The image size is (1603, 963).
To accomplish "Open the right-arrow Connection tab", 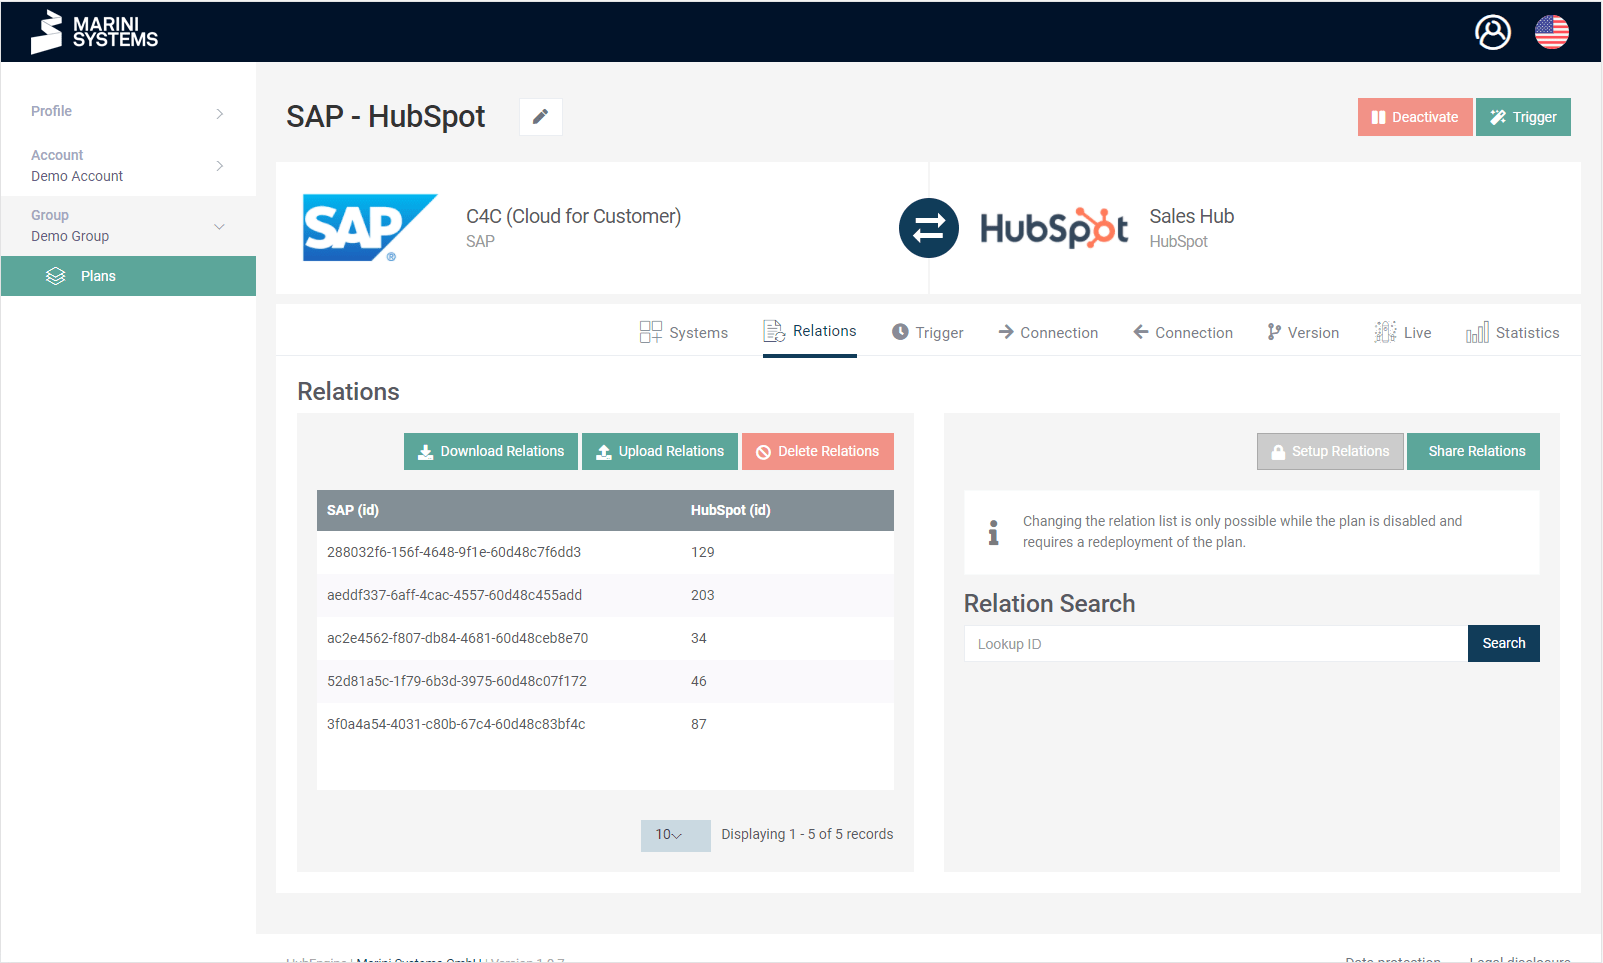I will point(1048,332).
